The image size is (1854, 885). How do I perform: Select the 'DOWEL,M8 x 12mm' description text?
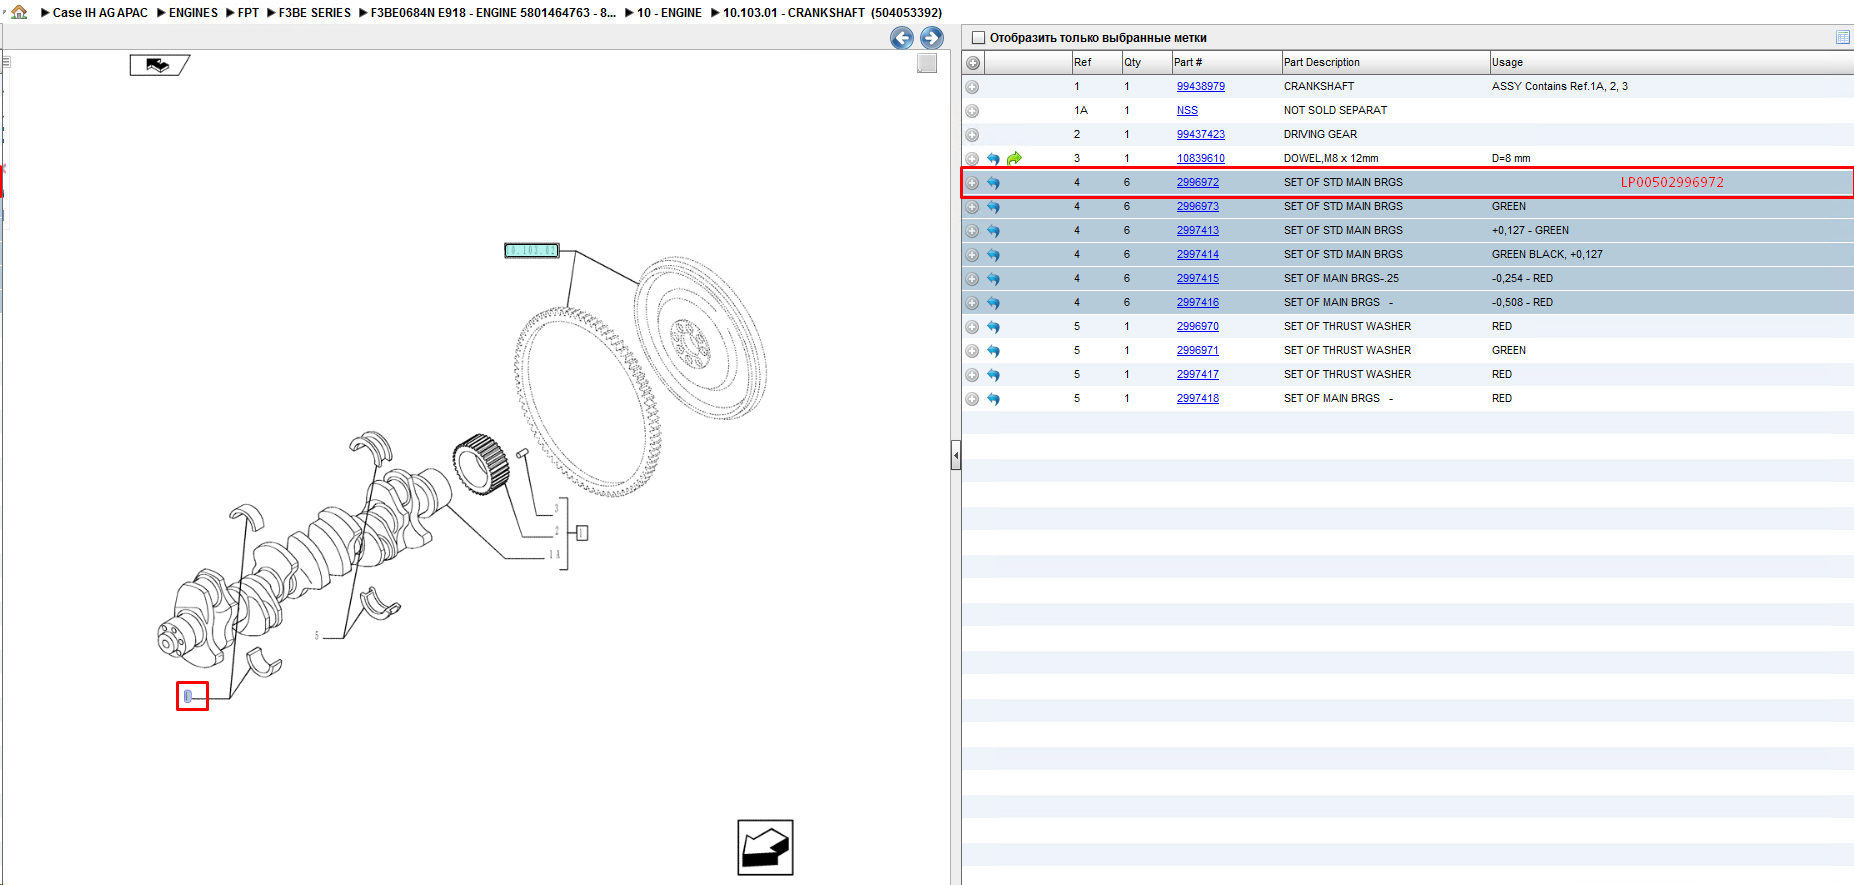pos(1331,159)
